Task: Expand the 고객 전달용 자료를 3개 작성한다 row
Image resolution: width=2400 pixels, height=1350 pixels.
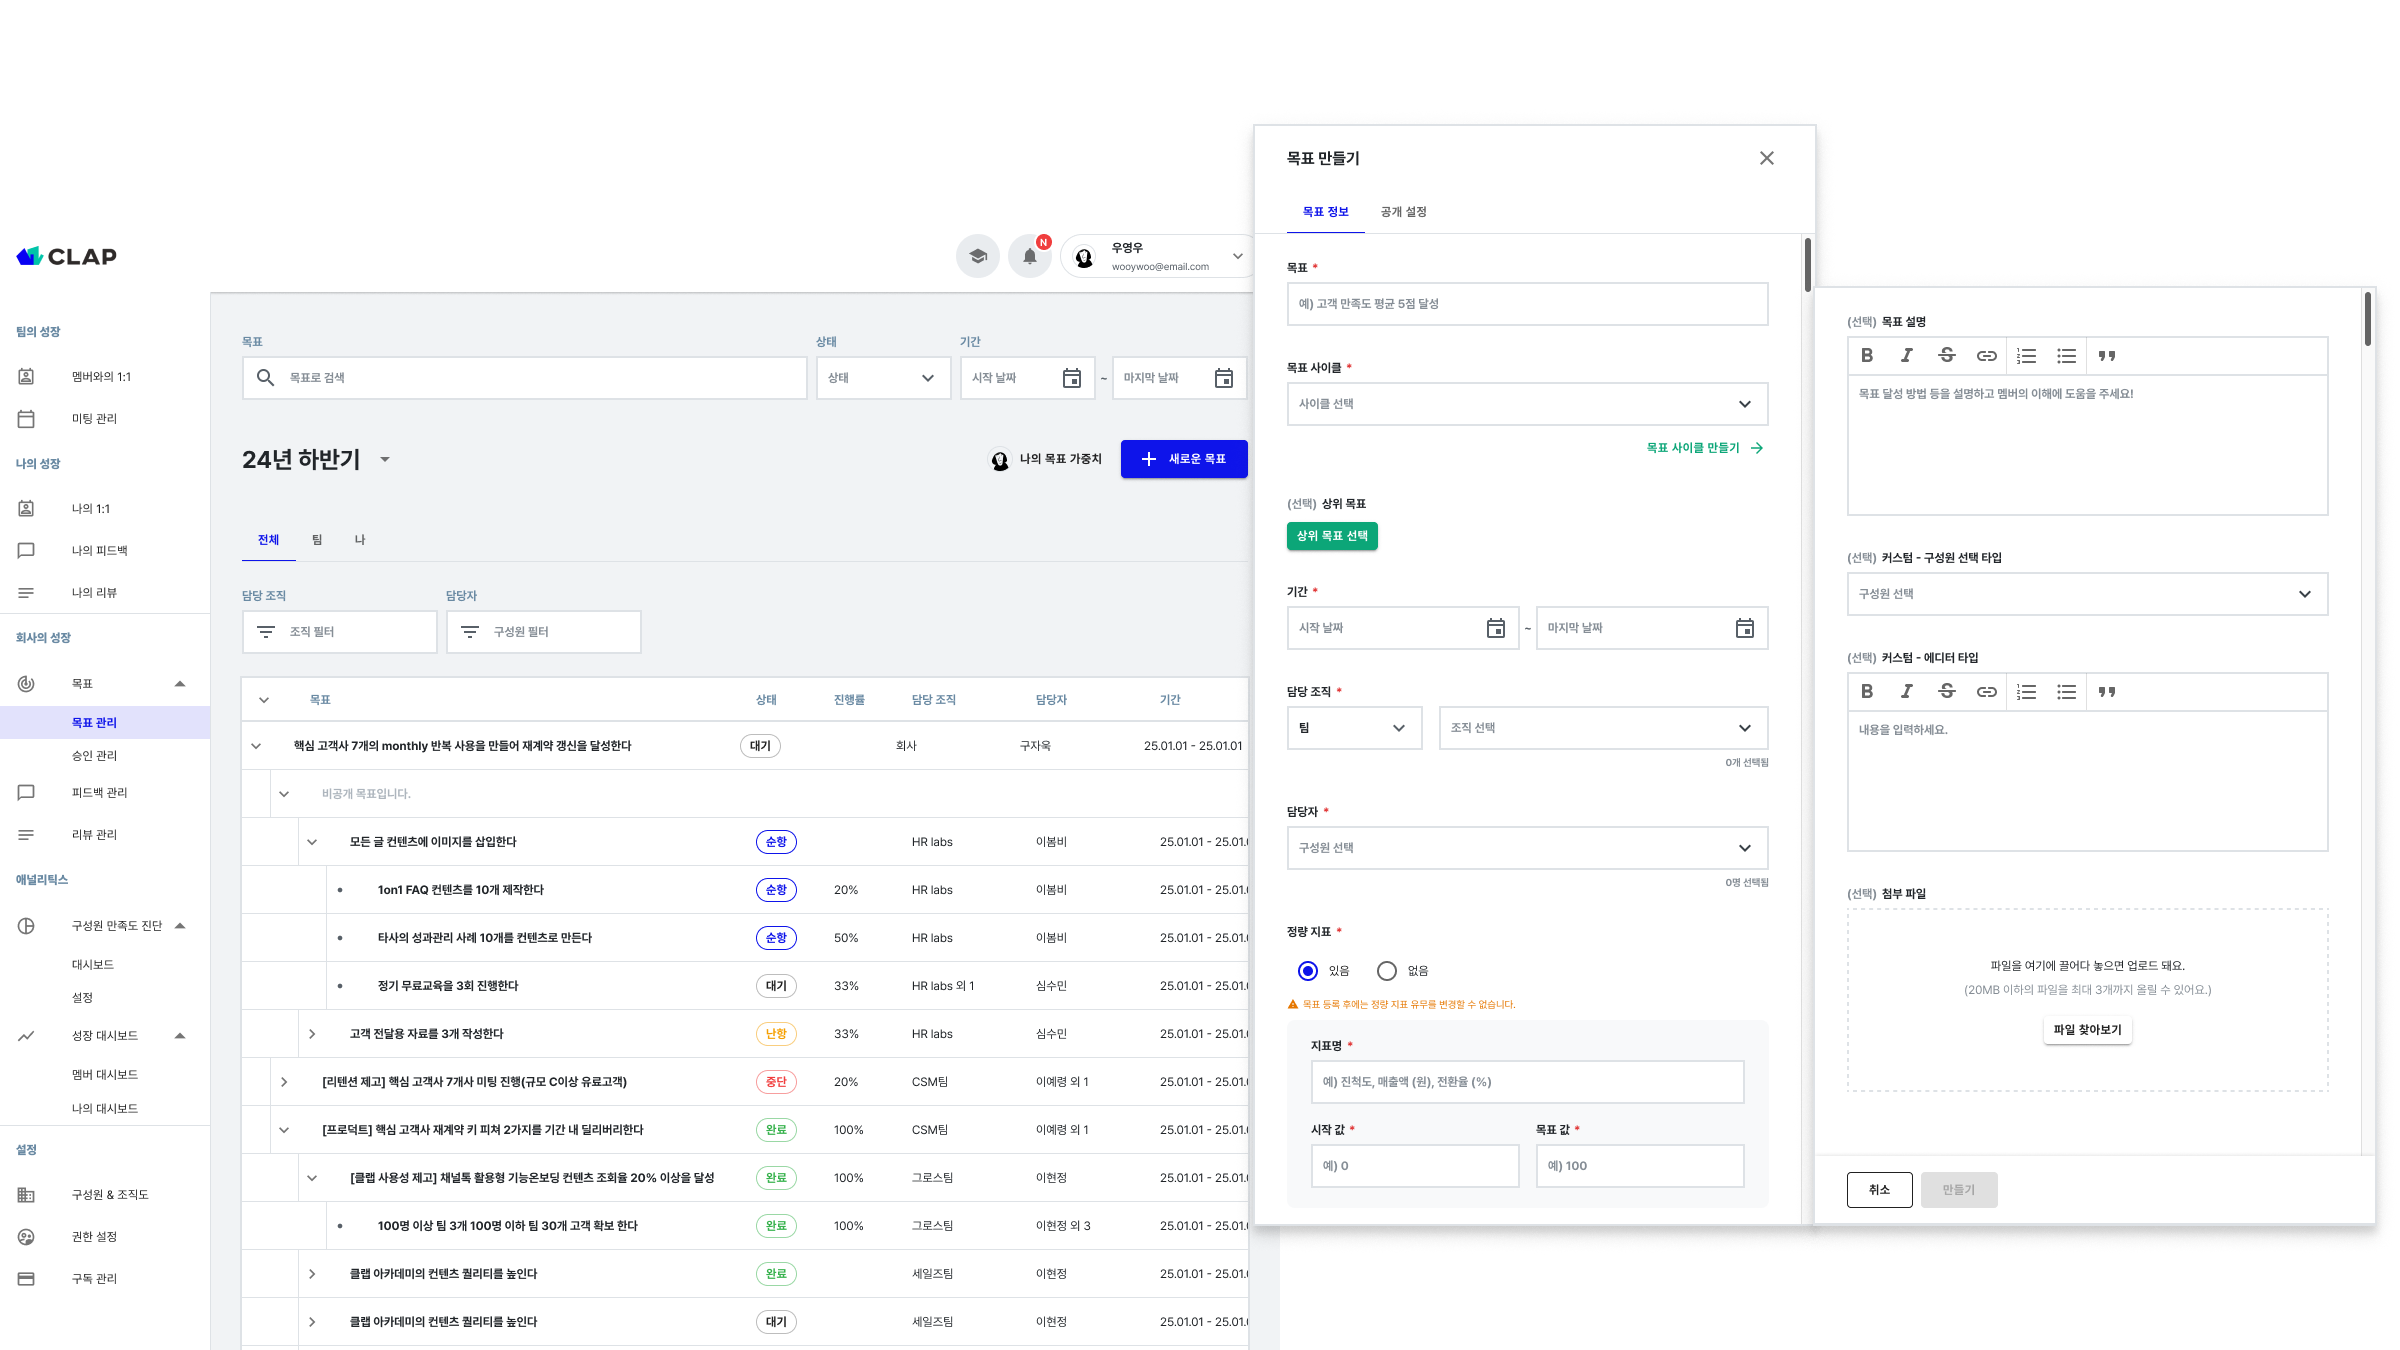Action: point(312,1034)
